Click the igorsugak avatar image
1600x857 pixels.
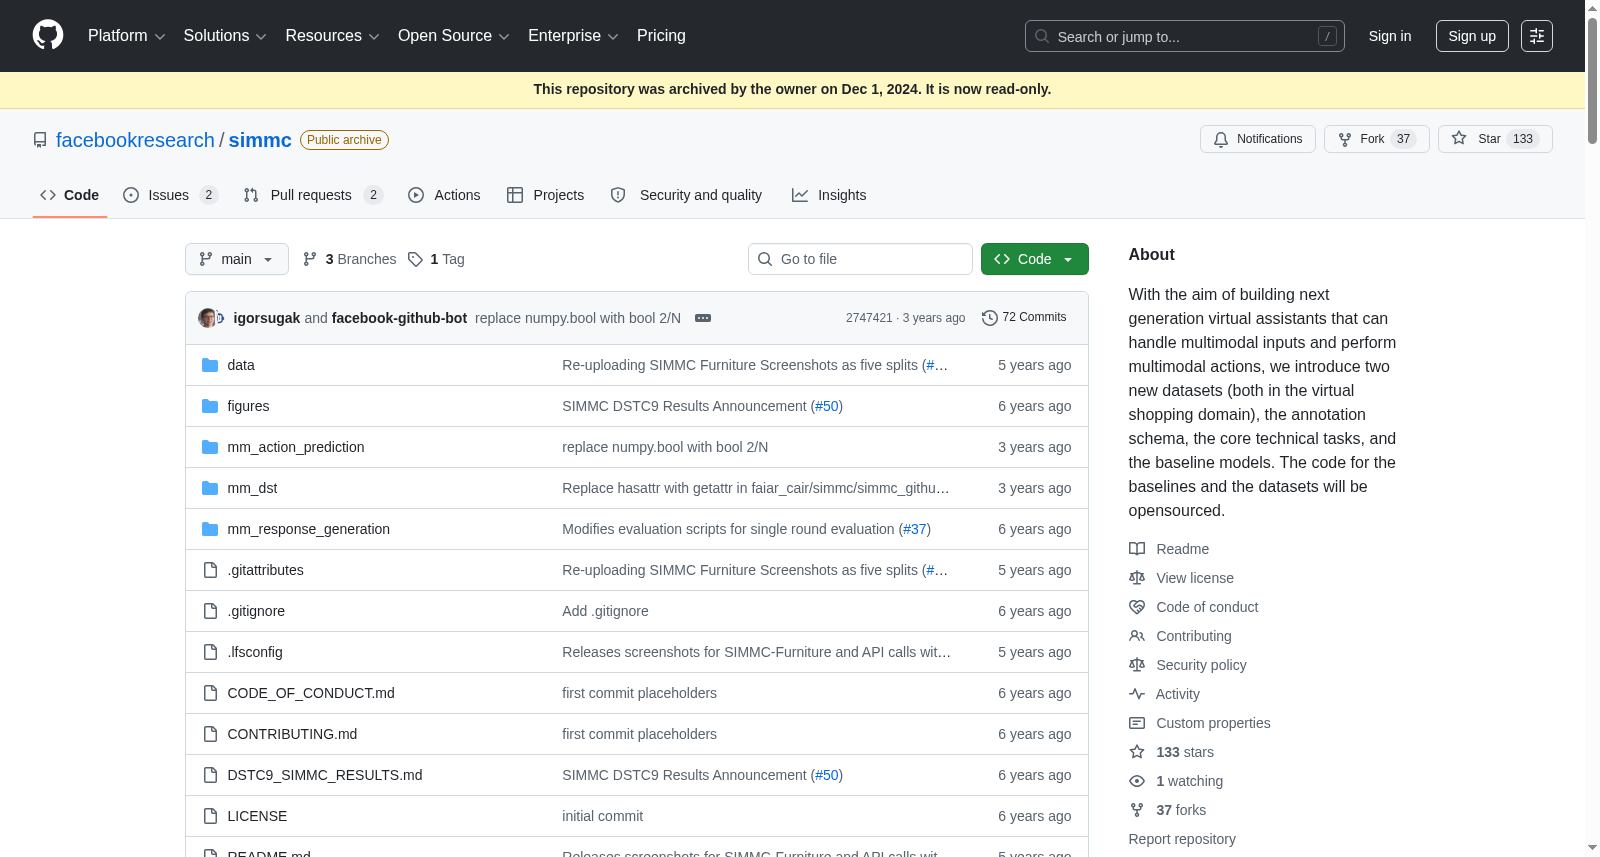tap(208, 318)
